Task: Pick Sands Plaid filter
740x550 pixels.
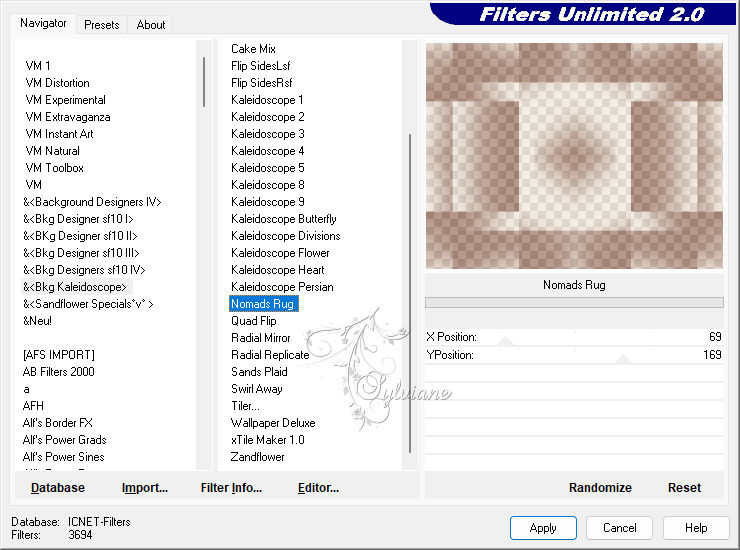Action: pyautogui.click(x=259, y=372)
